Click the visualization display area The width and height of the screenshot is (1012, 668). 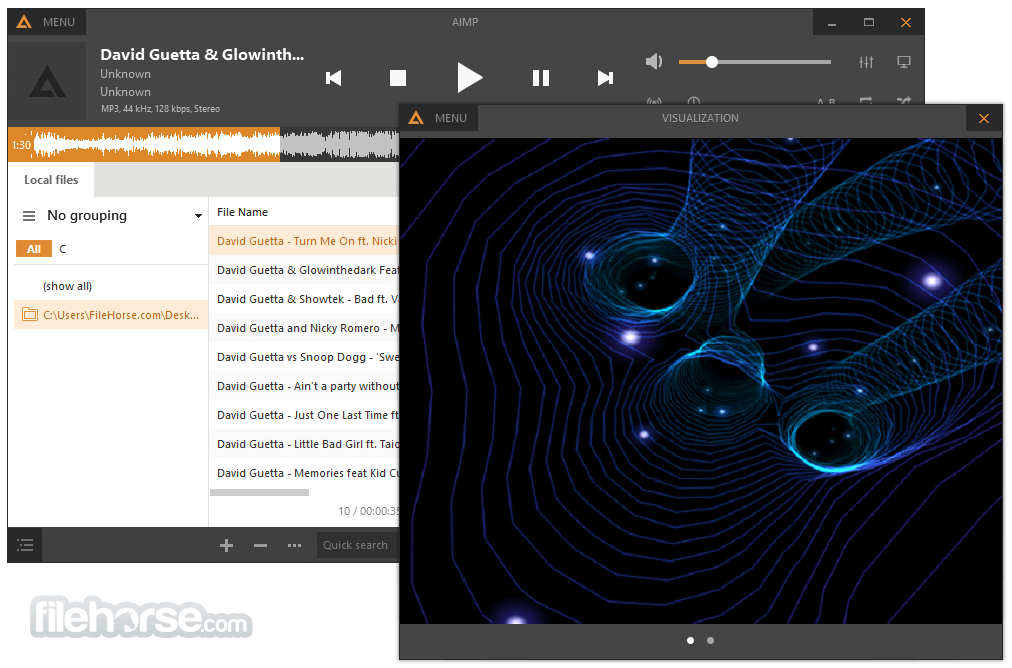pos(701,381)
